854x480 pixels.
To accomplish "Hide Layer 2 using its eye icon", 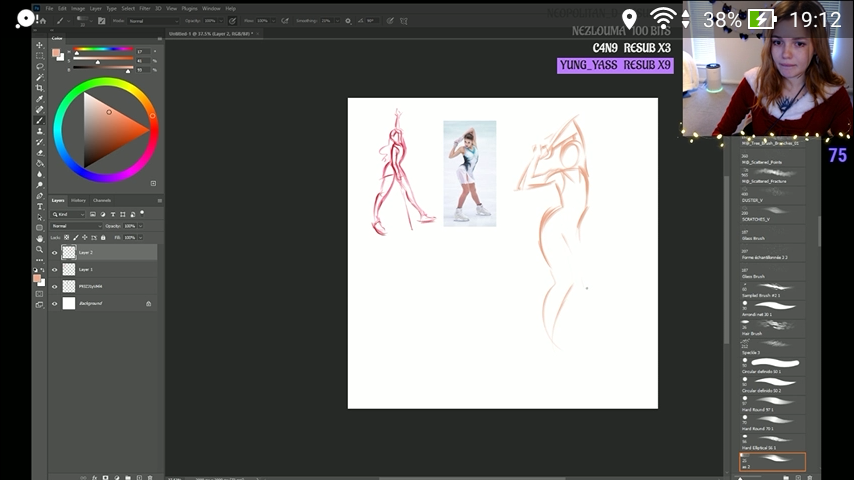I will [55, 253].
